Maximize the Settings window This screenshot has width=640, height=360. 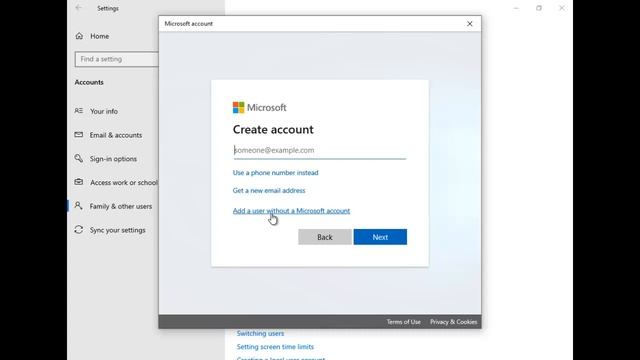click(539, 8)
